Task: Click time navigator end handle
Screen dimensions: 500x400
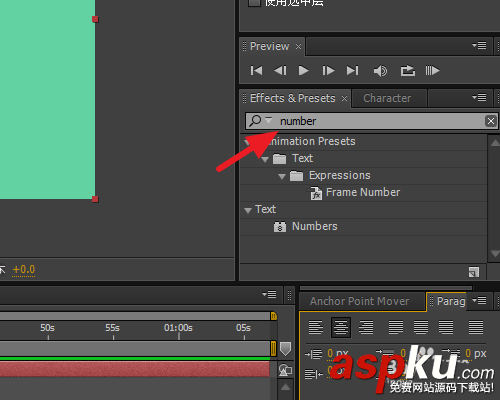Action: [274, 316]
